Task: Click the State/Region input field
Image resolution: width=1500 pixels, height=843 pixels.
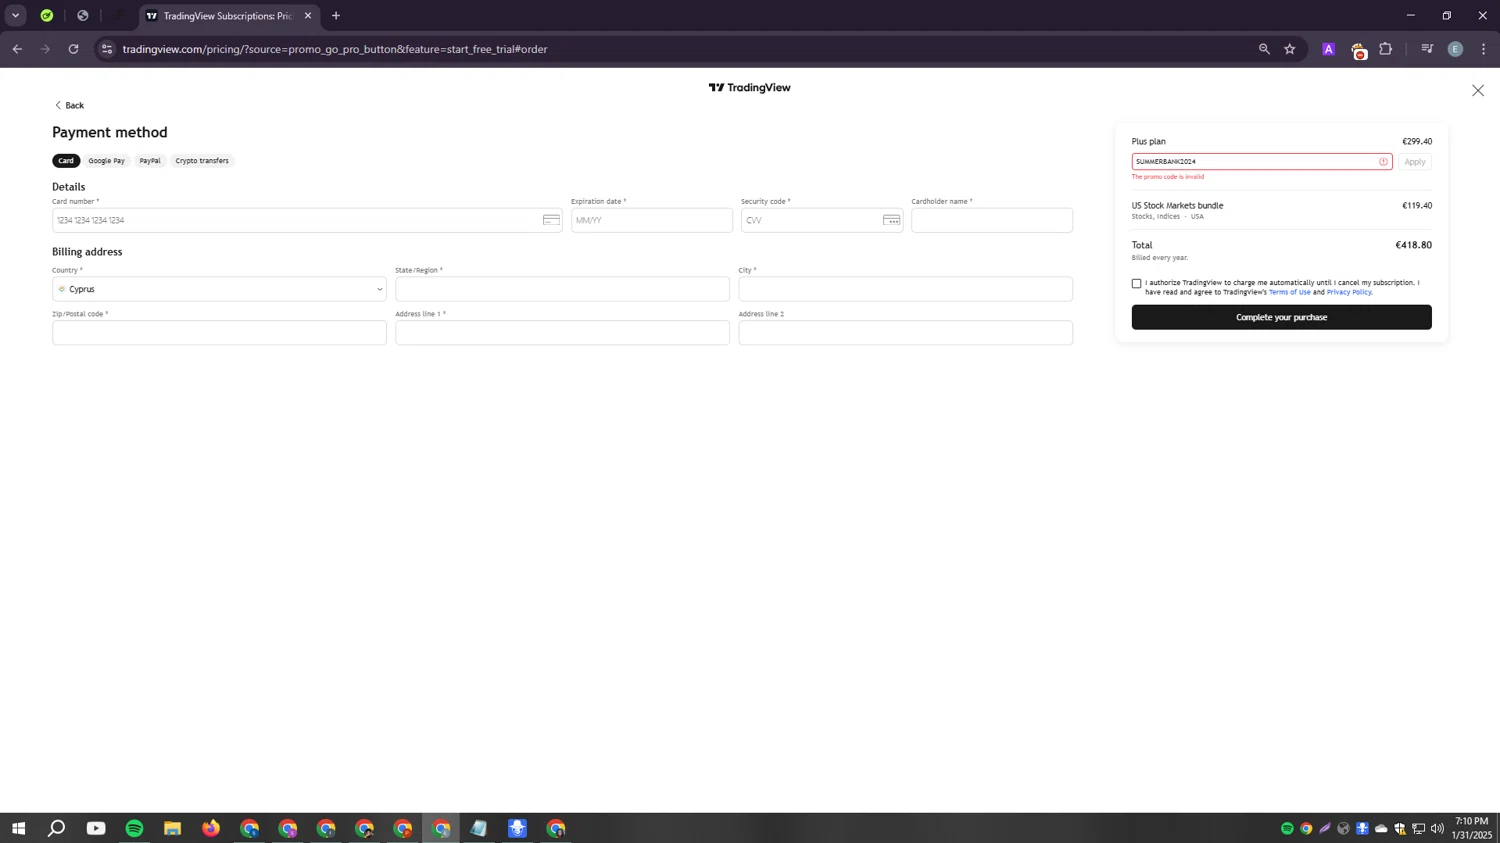Action: (x=562, y=289)
